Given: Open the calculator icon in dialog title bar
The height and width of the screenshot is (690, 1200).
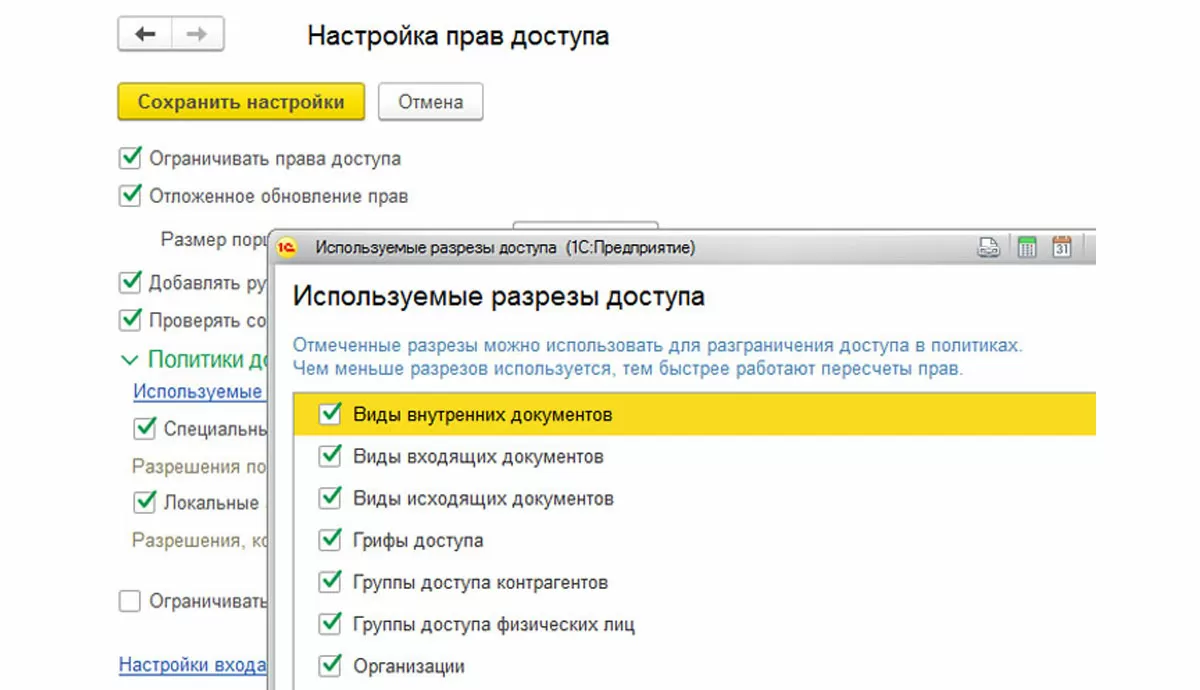Looking at the screenshot, I should (1026, 248).
